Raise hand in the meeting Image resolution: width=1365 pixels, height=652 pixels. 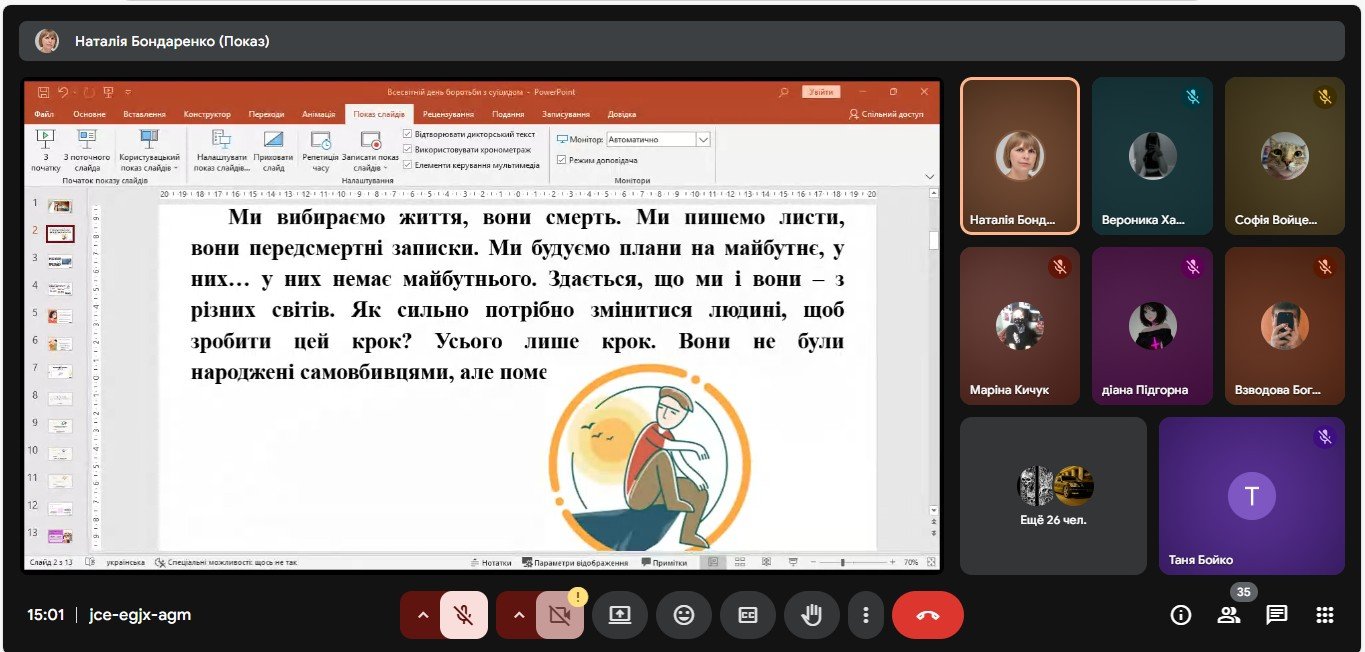coord(812,615)
